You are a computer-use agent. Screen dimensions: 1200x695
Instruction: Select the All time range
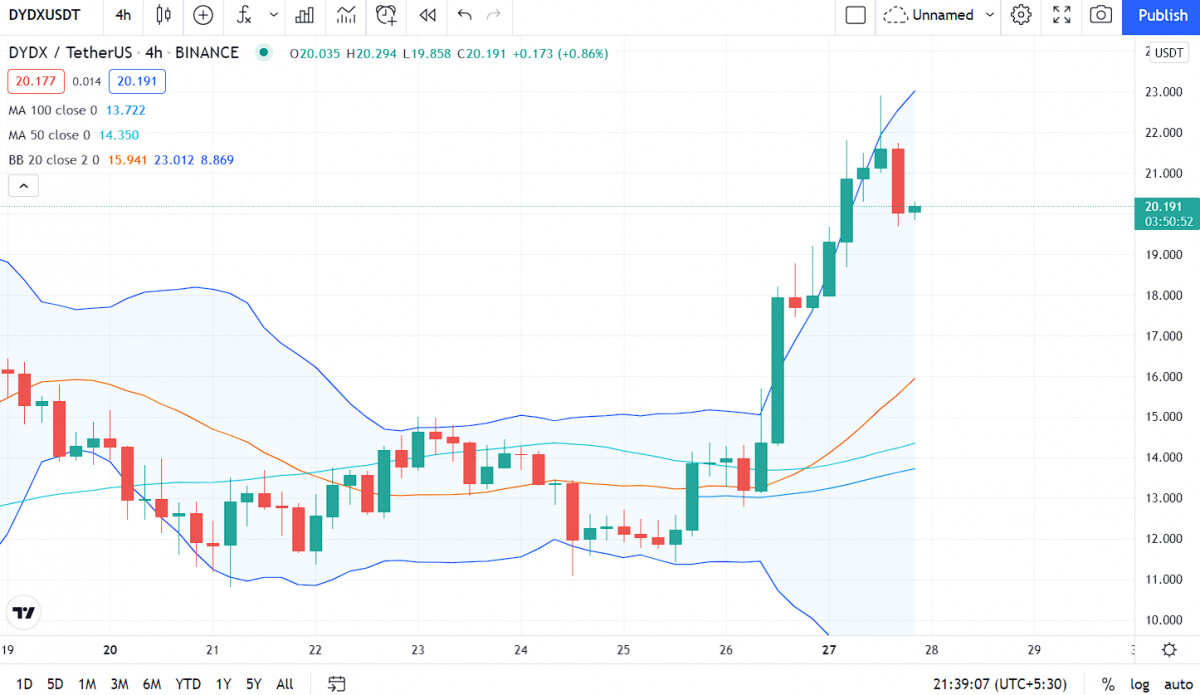point(285,684)
